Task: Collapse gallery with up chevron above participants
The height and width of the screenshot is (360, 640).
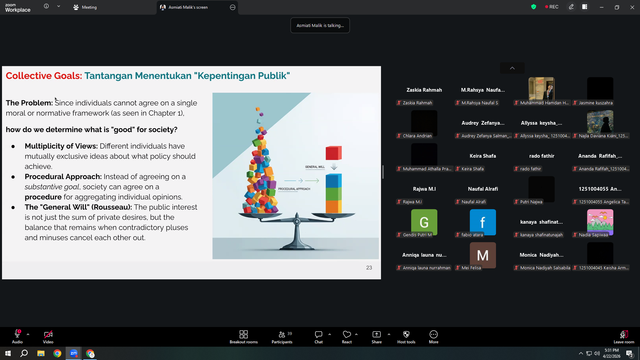Action: [512, 68]
